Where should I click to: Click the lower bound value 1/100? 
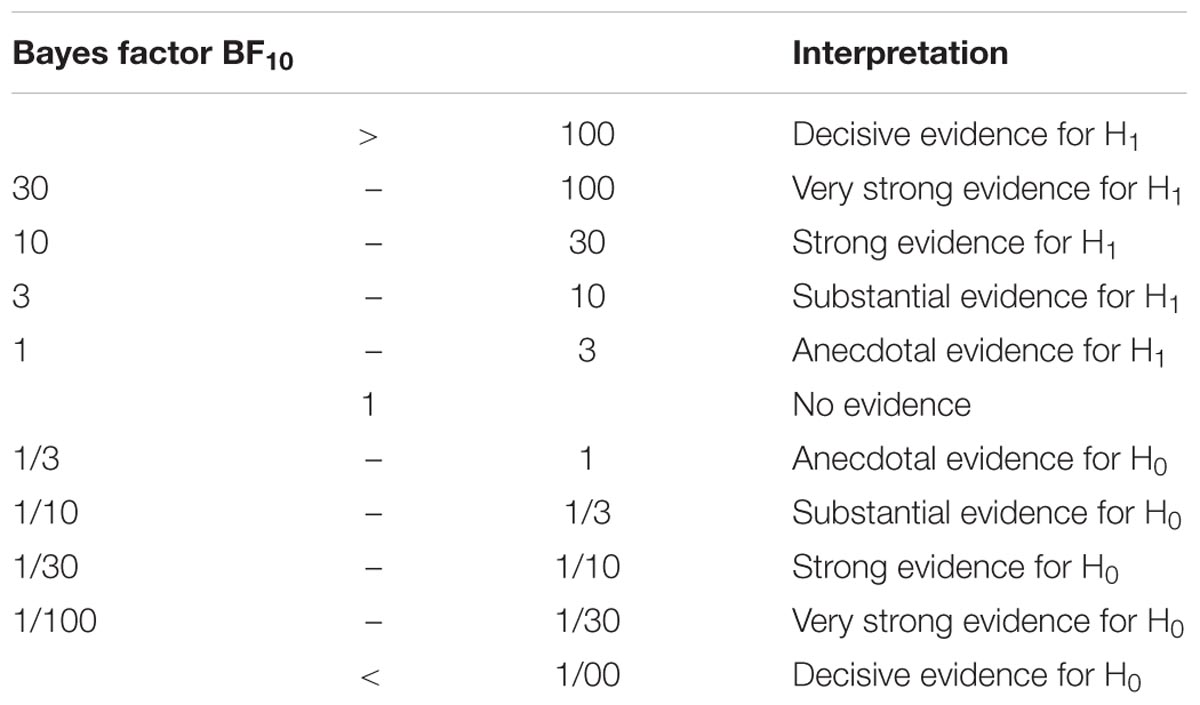coord(54,621)
